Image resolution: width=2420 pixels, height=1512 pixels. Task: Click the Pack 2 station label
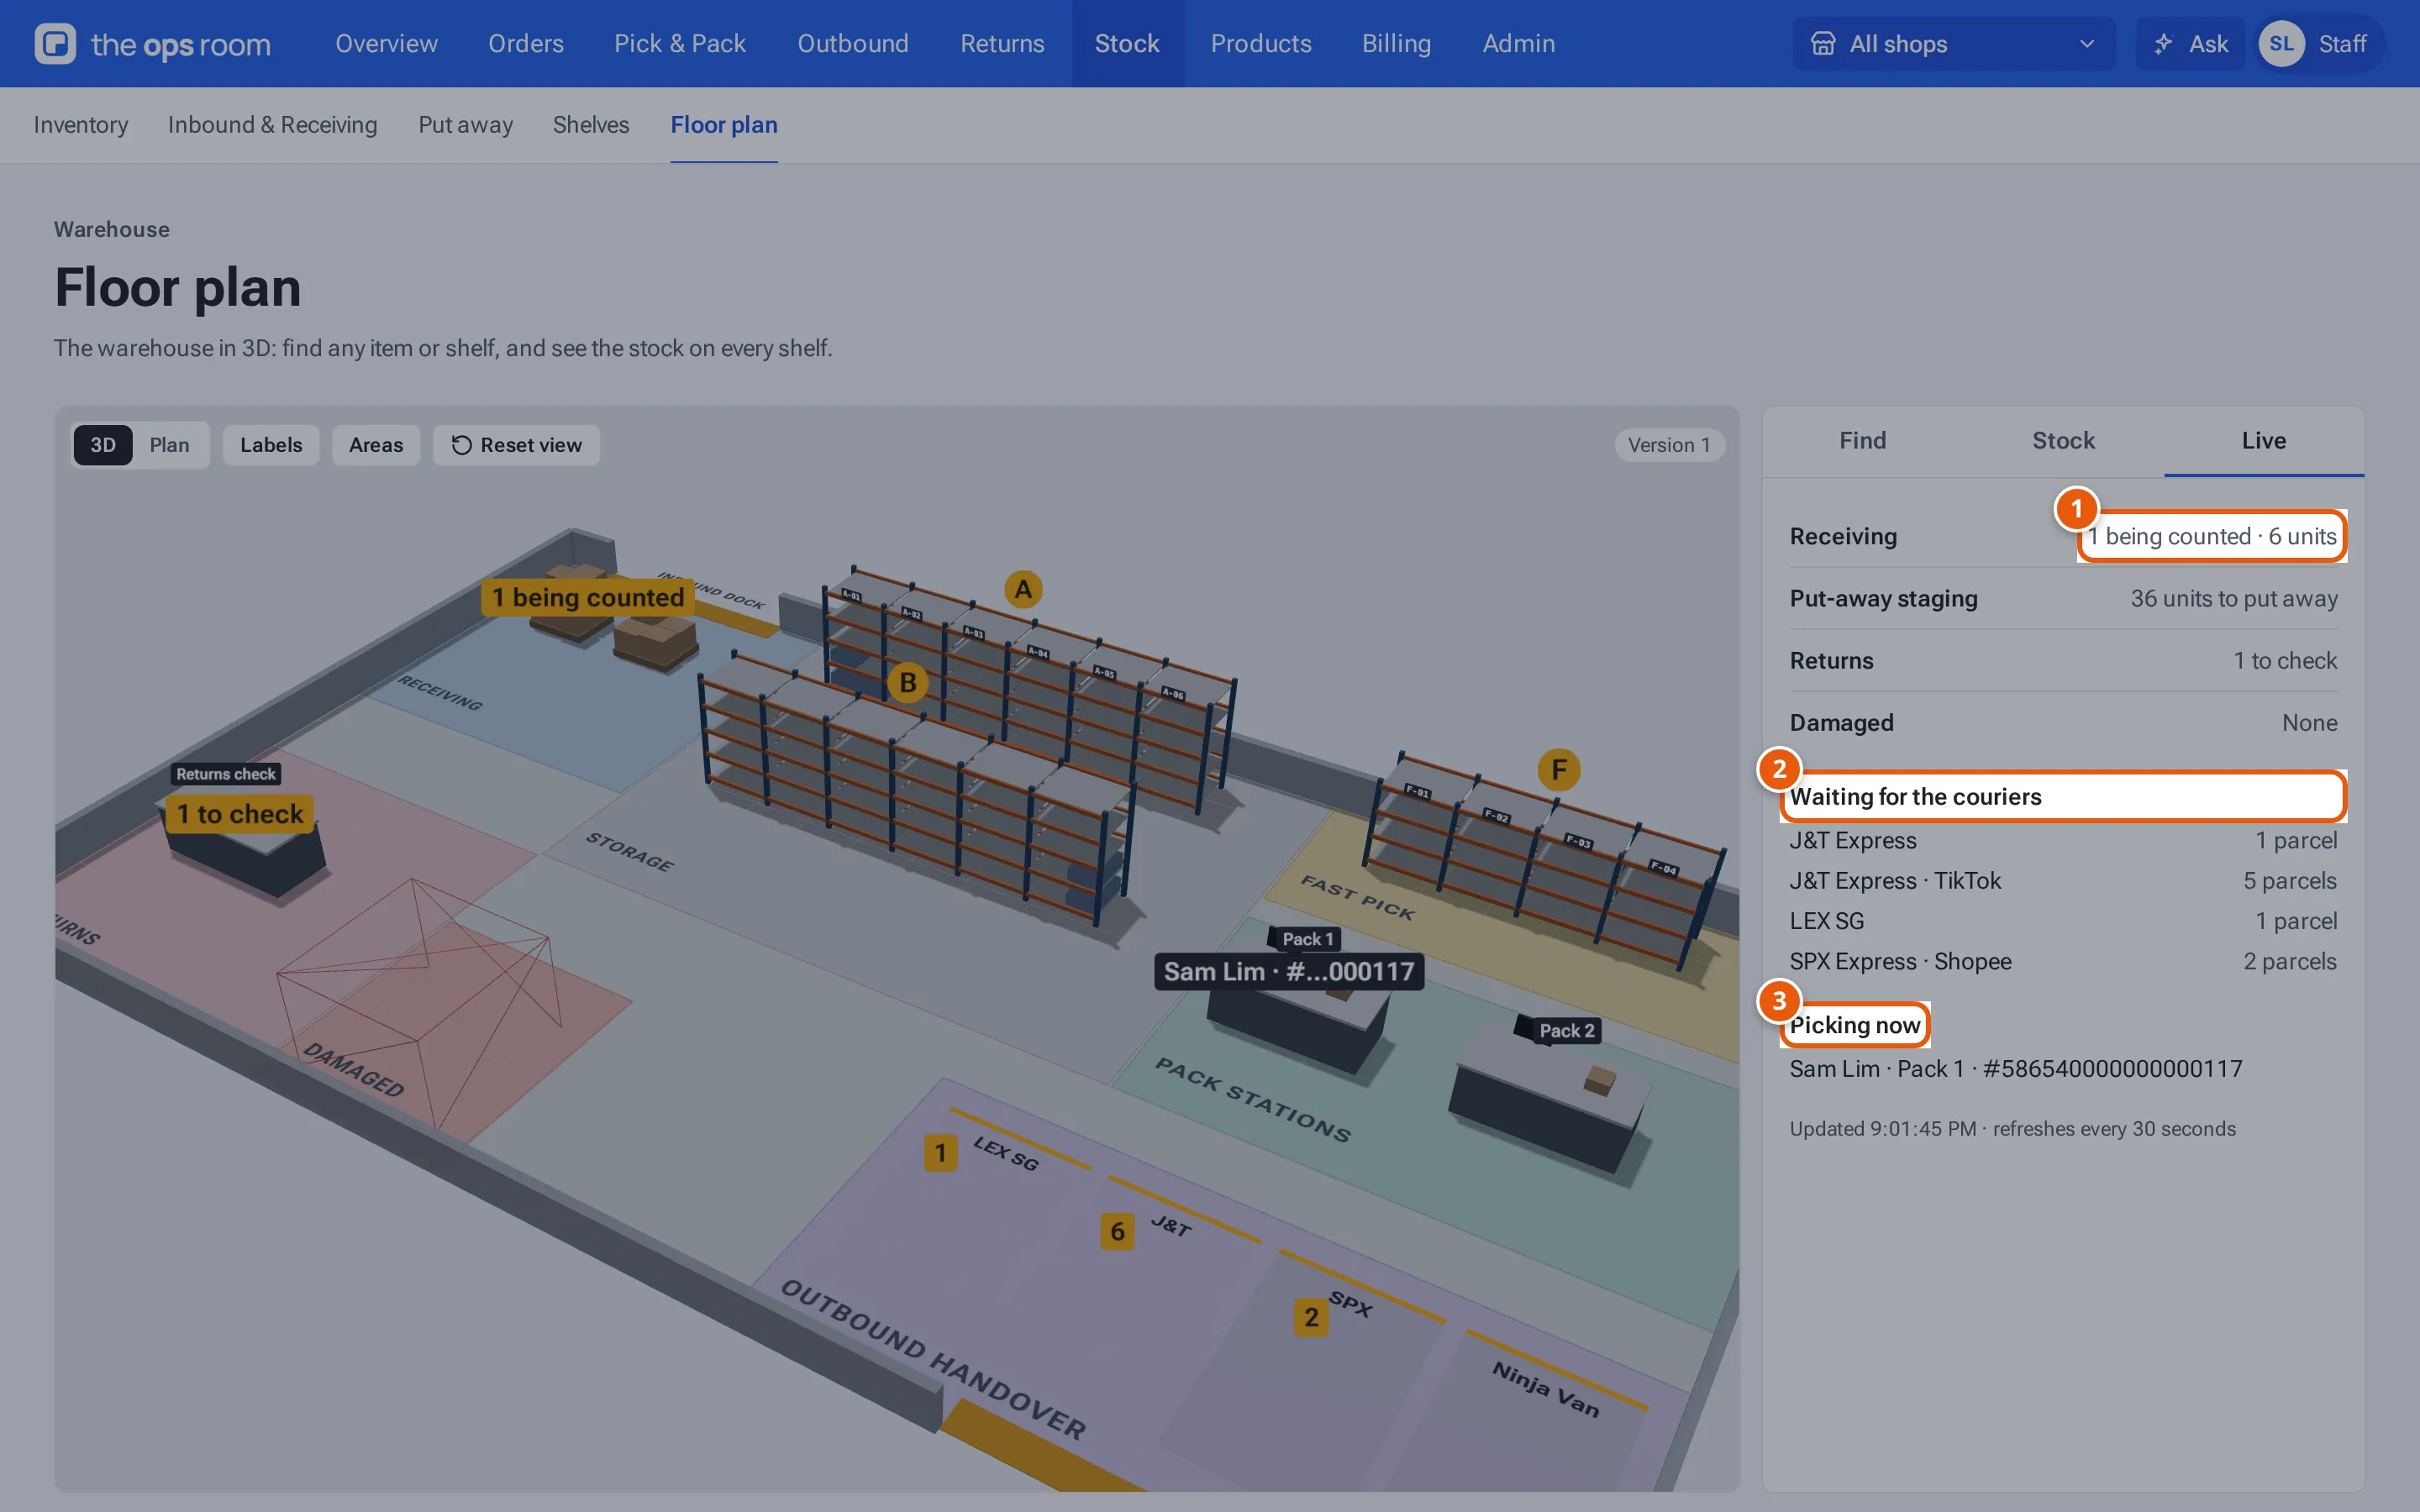pos(1566,1030)
